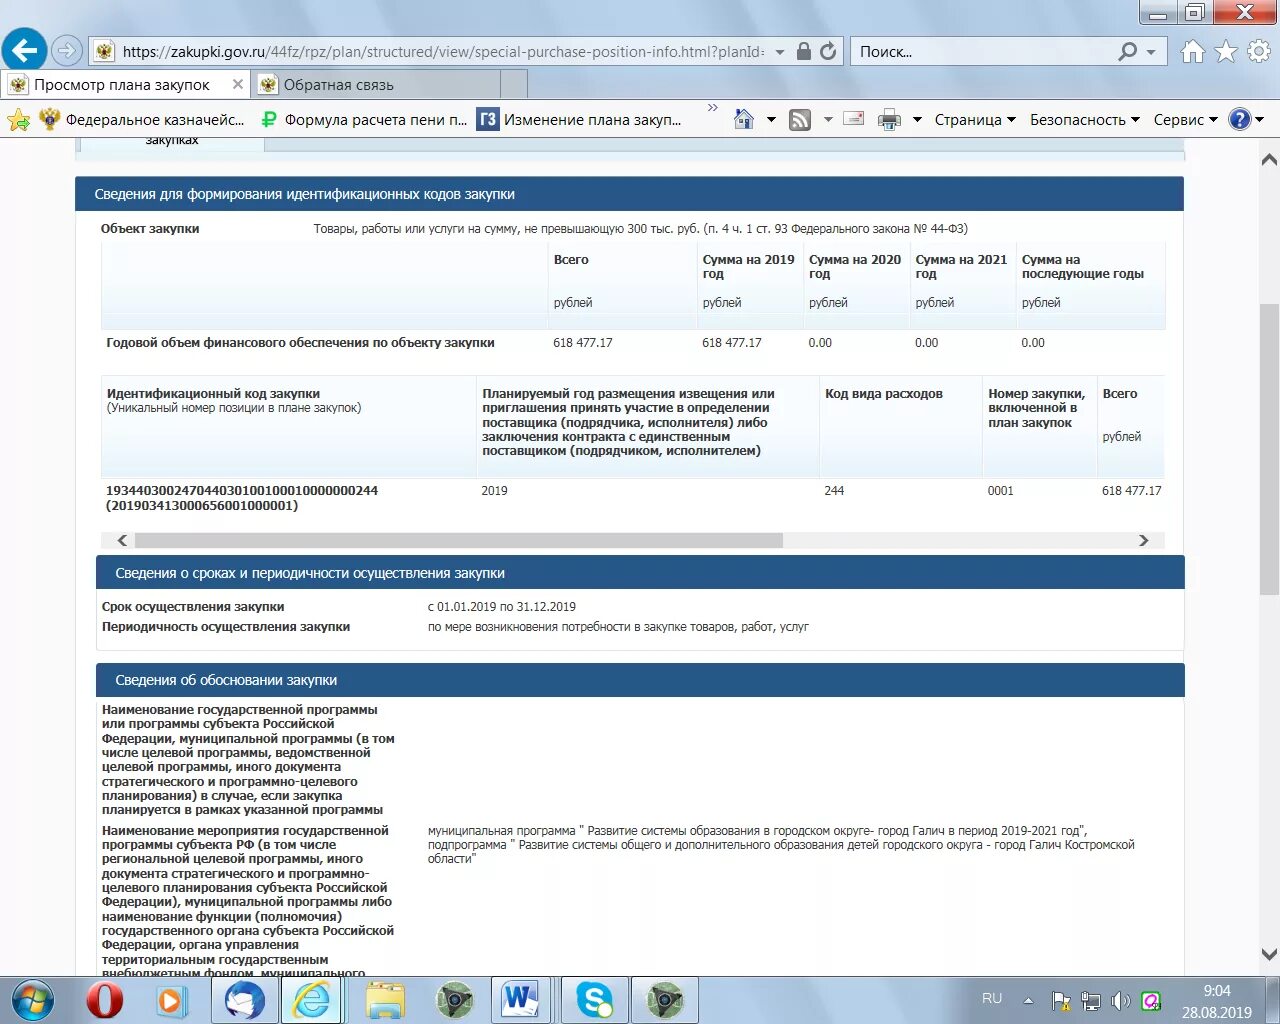Open Изменение плана закуп... favorite link
1280x1024 pixels.
tap(579, 120)
